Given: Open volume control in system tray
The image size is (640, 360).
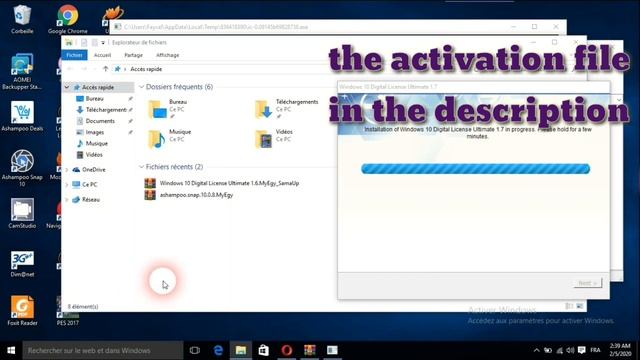Looking at the screenshot, I should click(x=571, y=350).
